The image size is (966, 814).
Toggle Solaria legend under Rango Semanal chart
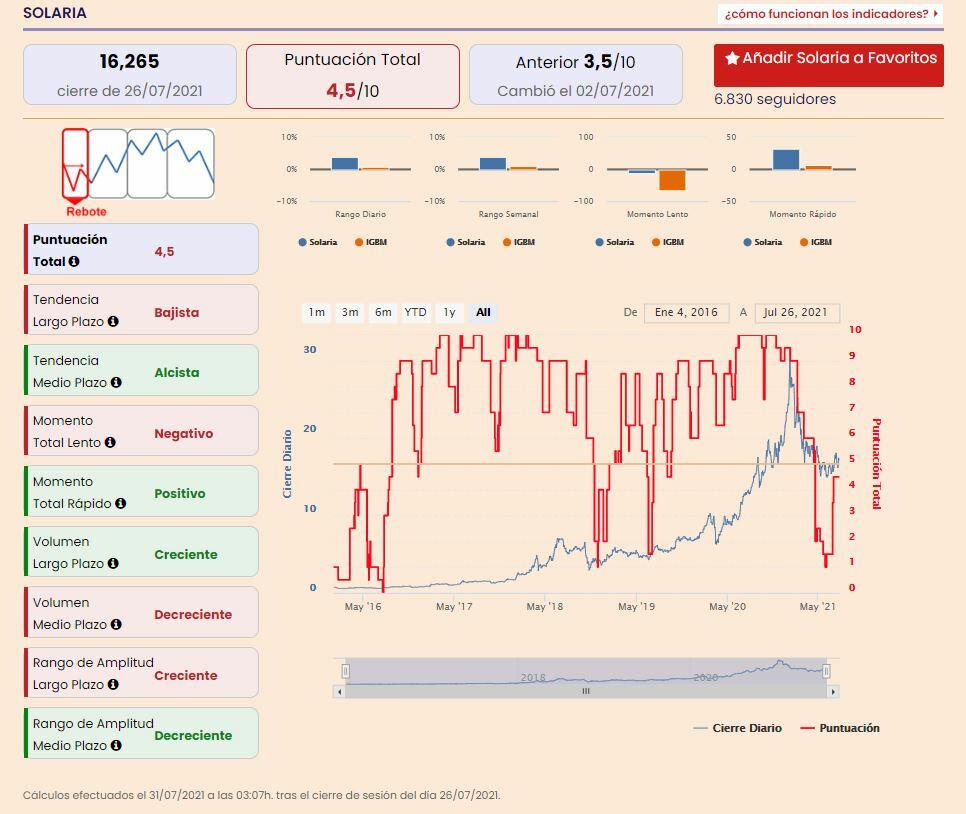point(466,242)
